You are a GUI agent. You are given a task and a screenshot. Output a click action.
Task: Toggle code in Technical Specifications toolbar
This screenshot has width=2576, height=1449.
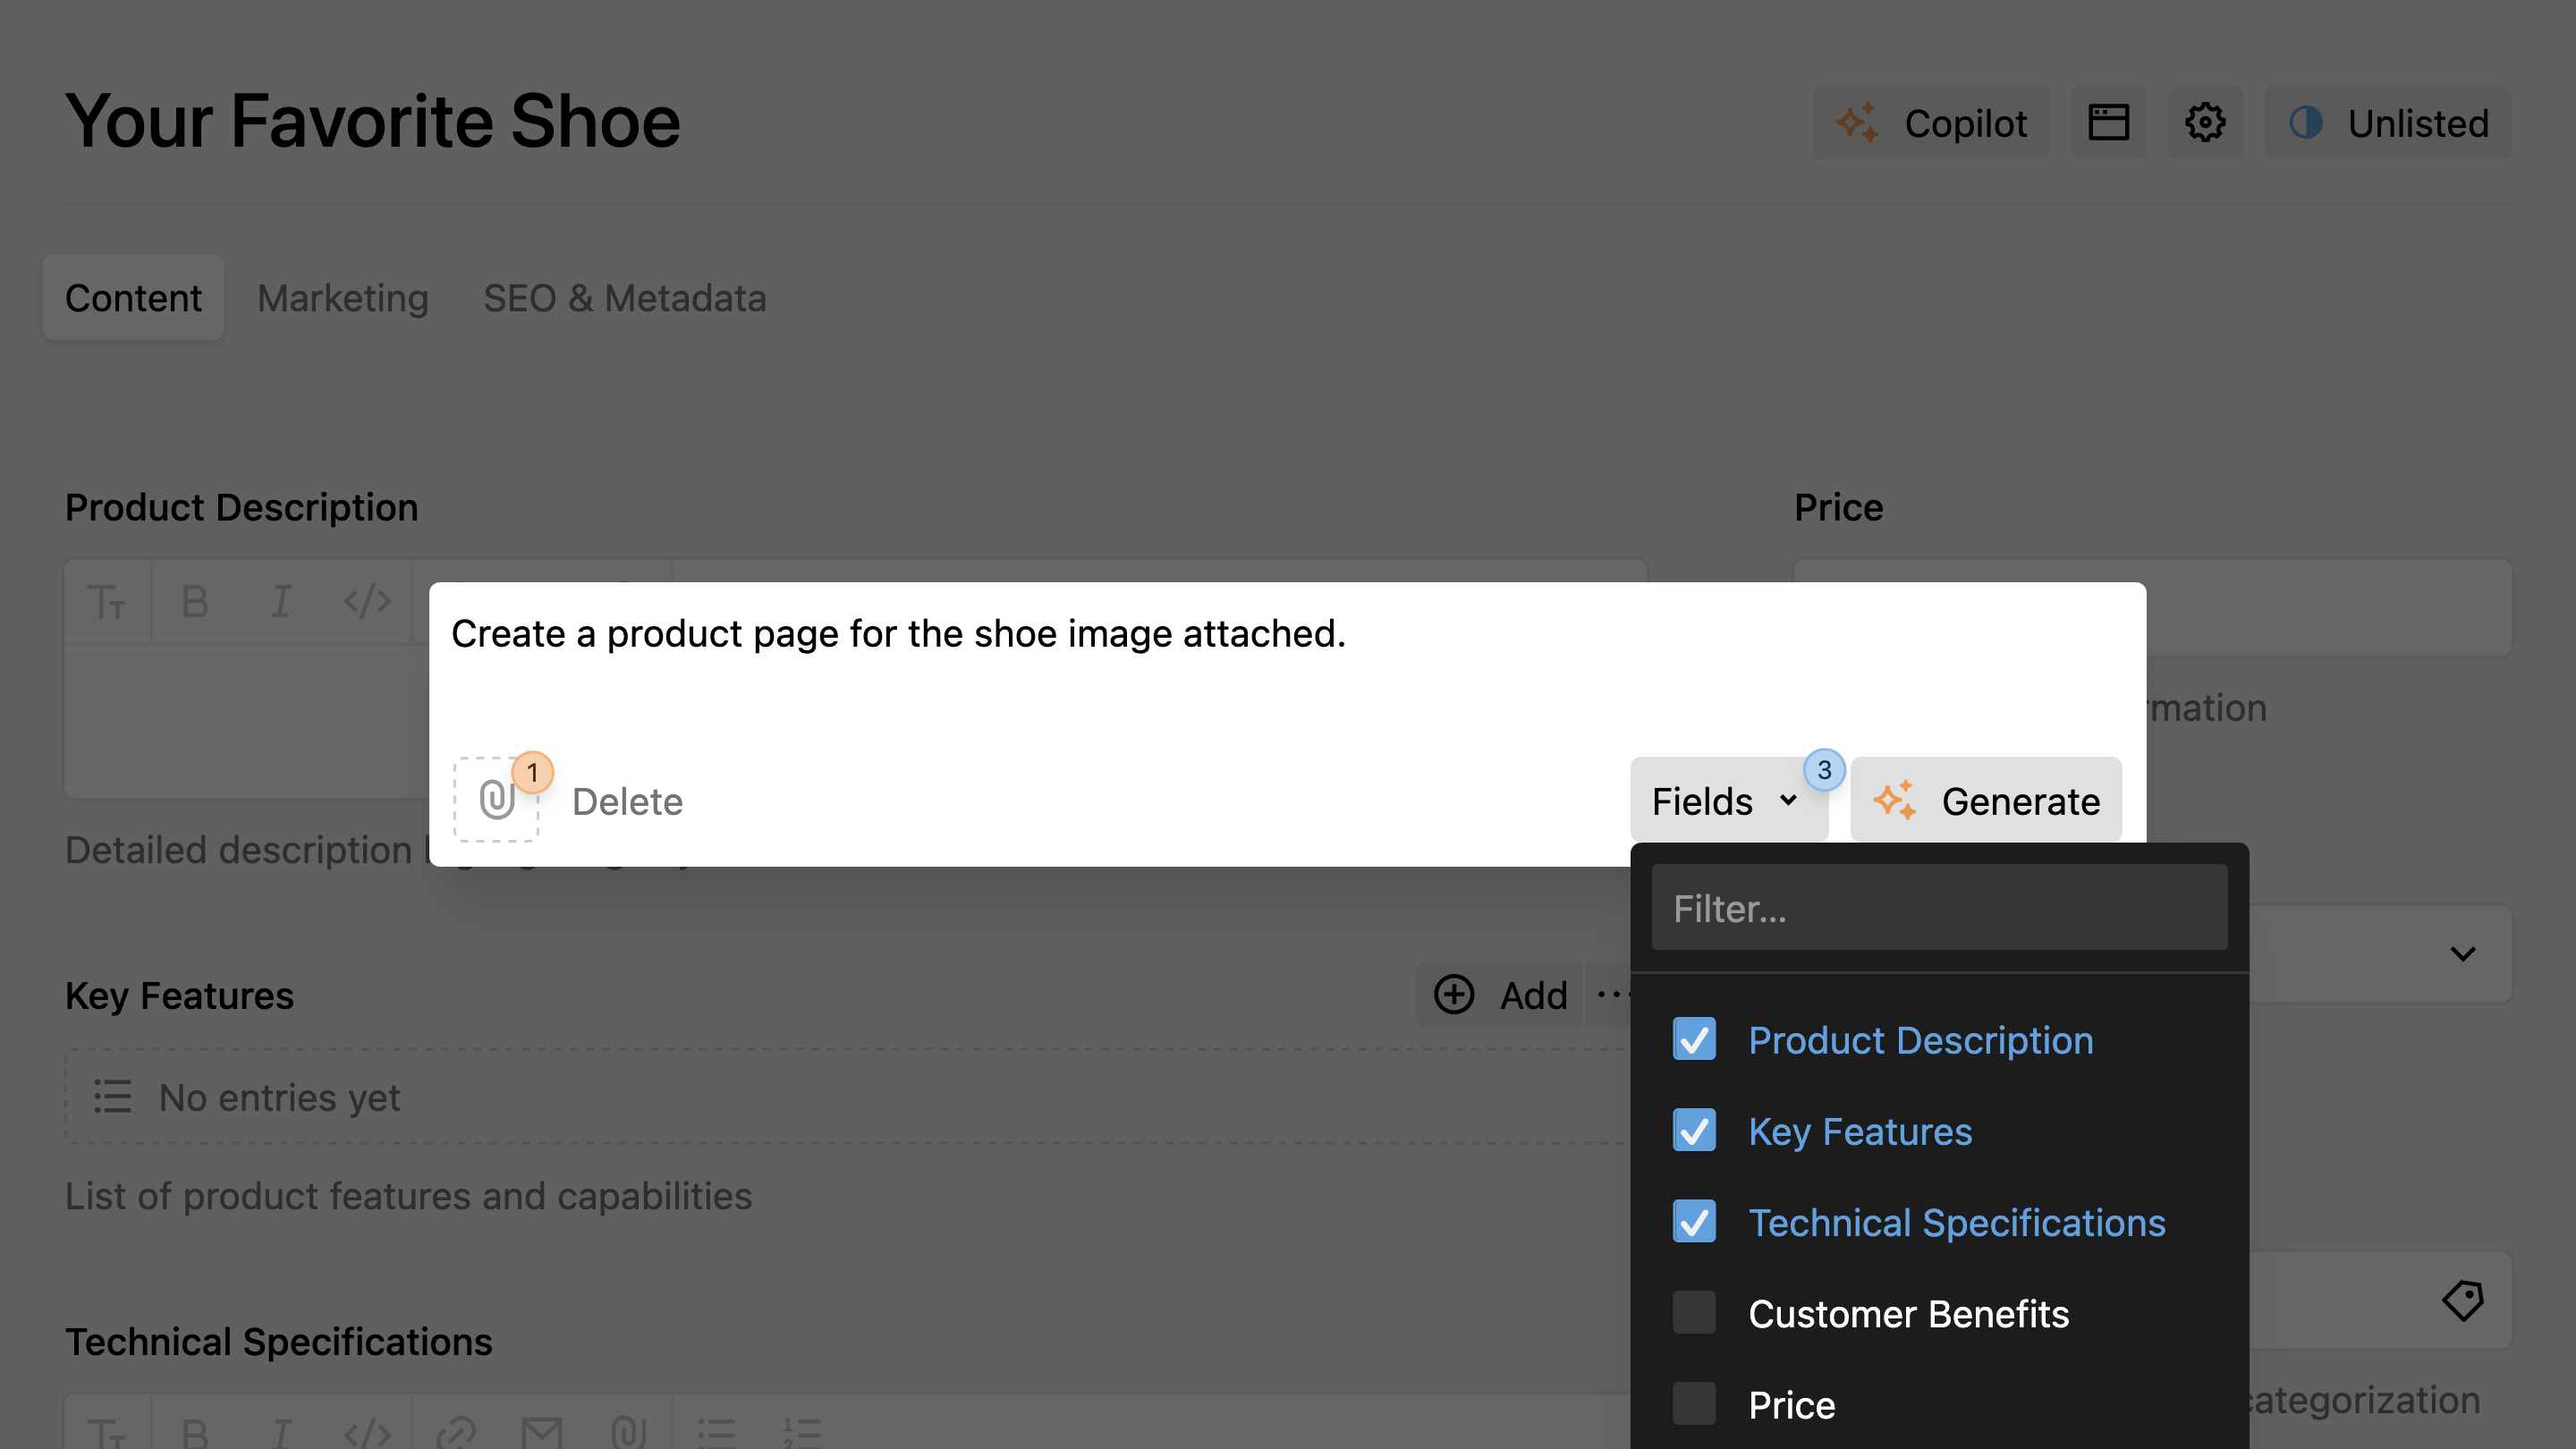[x=367, y=1433]
